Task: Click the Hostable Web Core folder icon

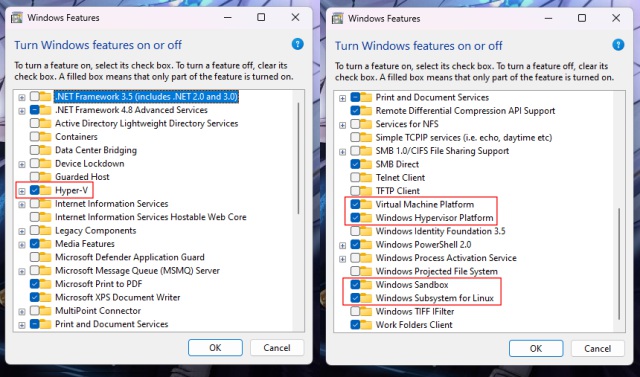Action: coord(45,217)
